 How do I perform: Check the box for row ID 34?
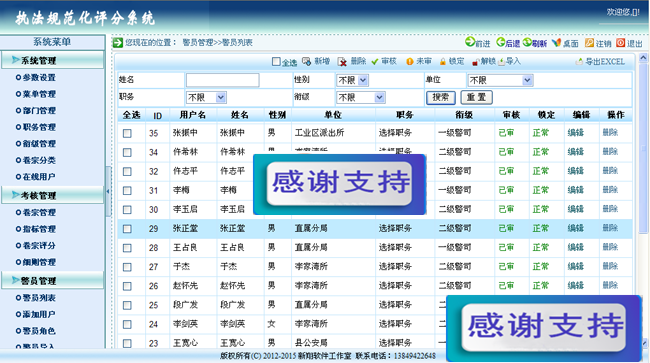coord(127,152)
